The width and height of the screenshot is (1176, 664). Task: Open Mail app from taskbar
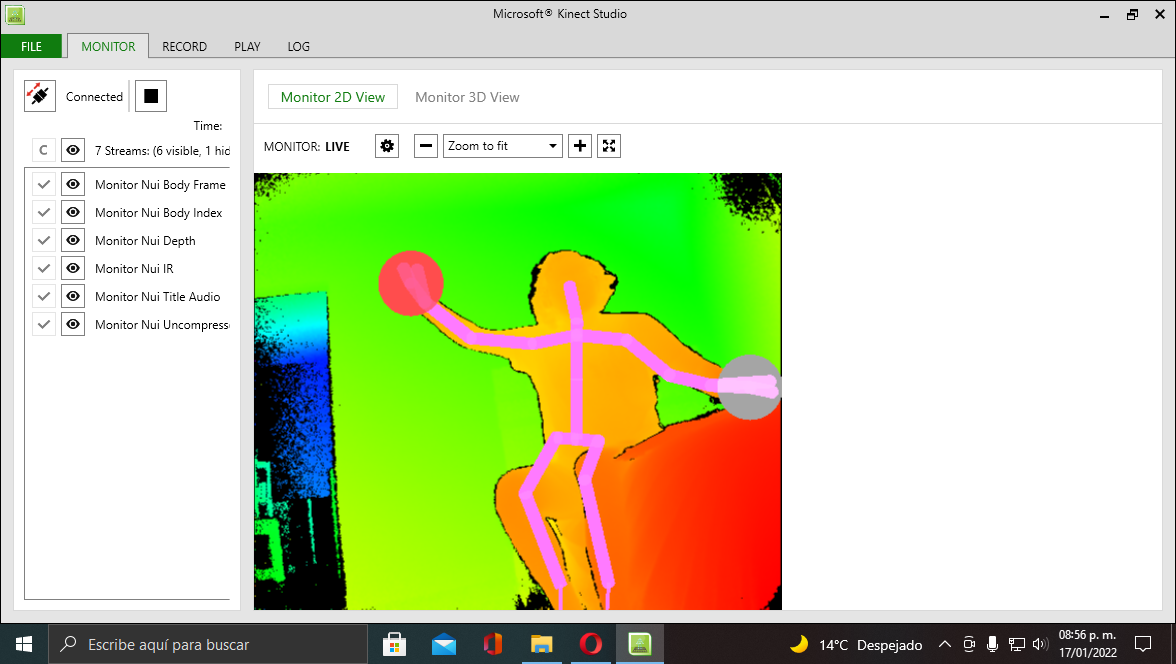[443, 644]
